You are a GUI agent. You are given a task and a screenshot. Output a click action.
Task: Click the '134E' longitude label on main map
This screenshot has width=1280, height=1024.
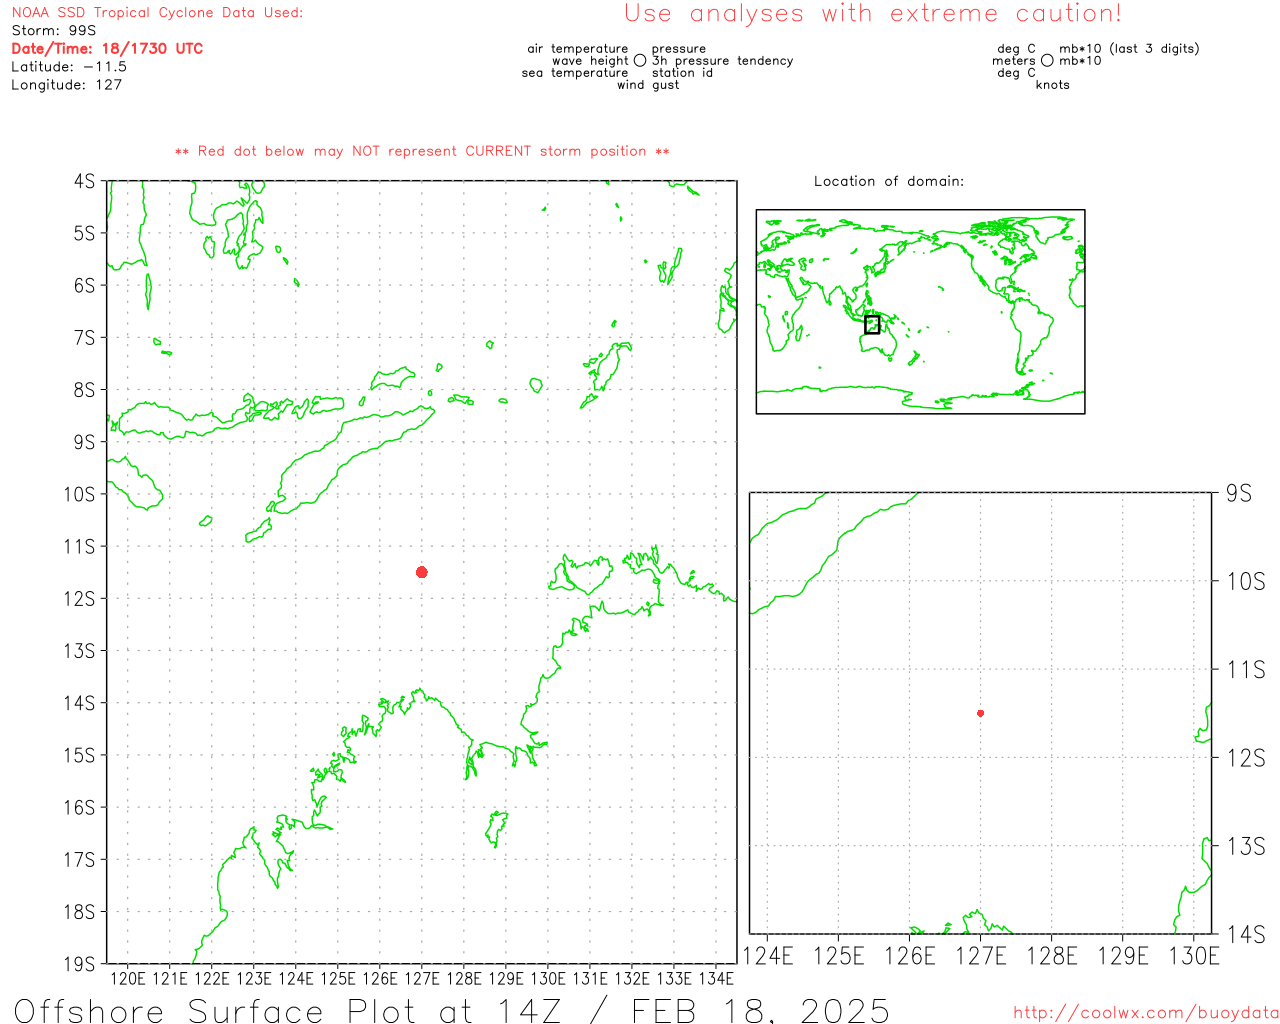(x=716, y=978)
